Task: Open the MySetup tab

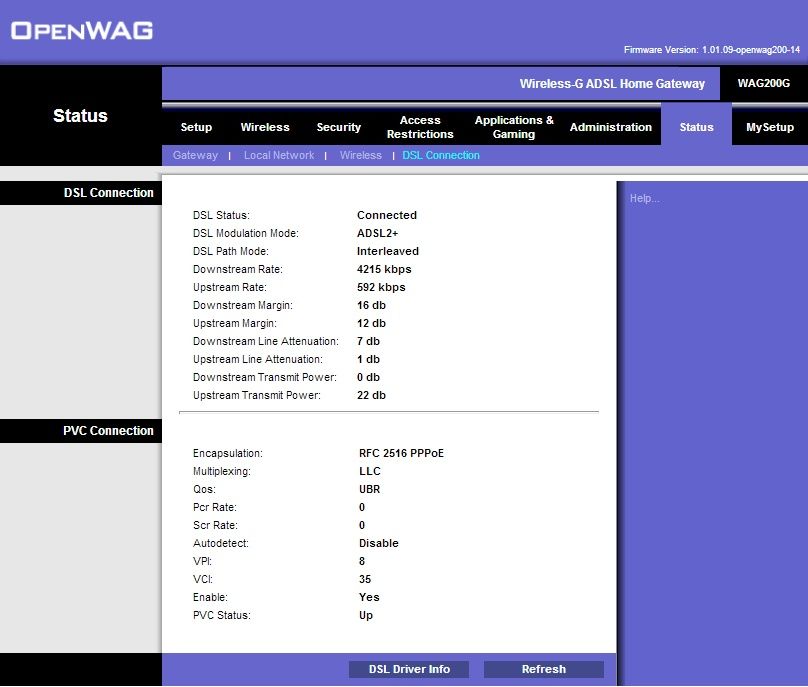Action: coord(769,127)
